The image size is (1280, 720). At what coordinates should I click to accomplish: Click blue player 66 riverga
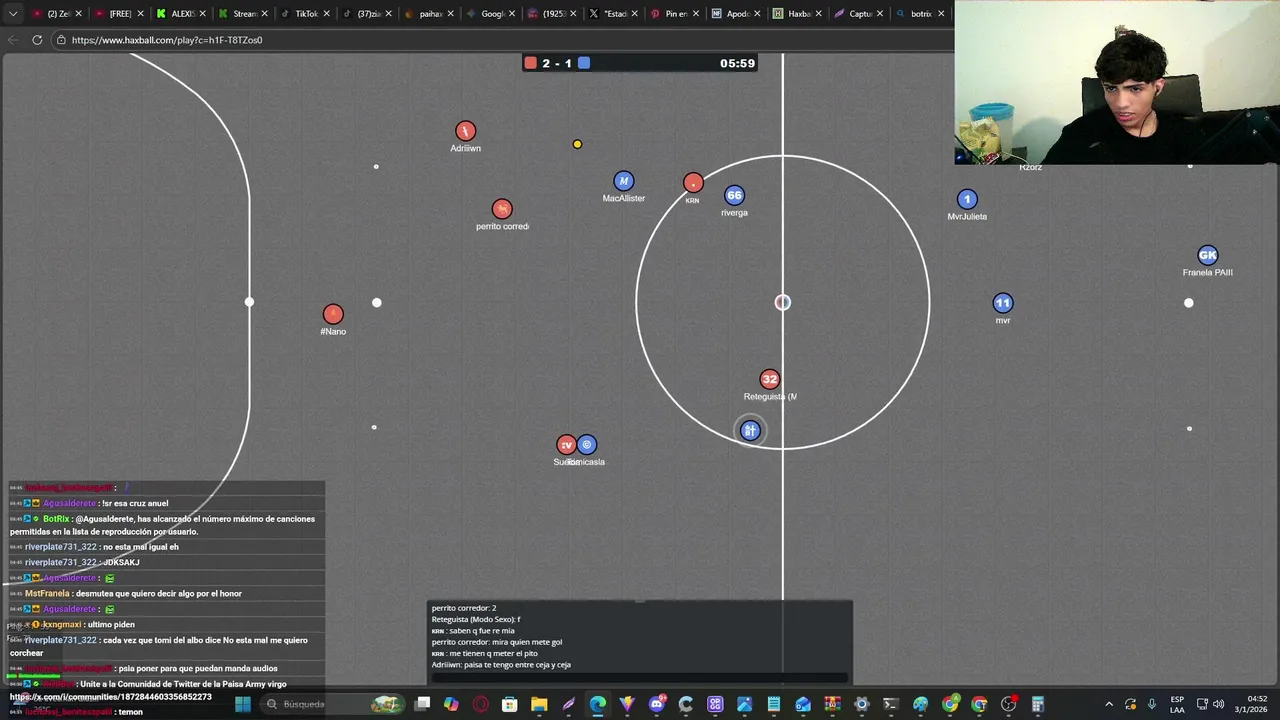[734, 195]
